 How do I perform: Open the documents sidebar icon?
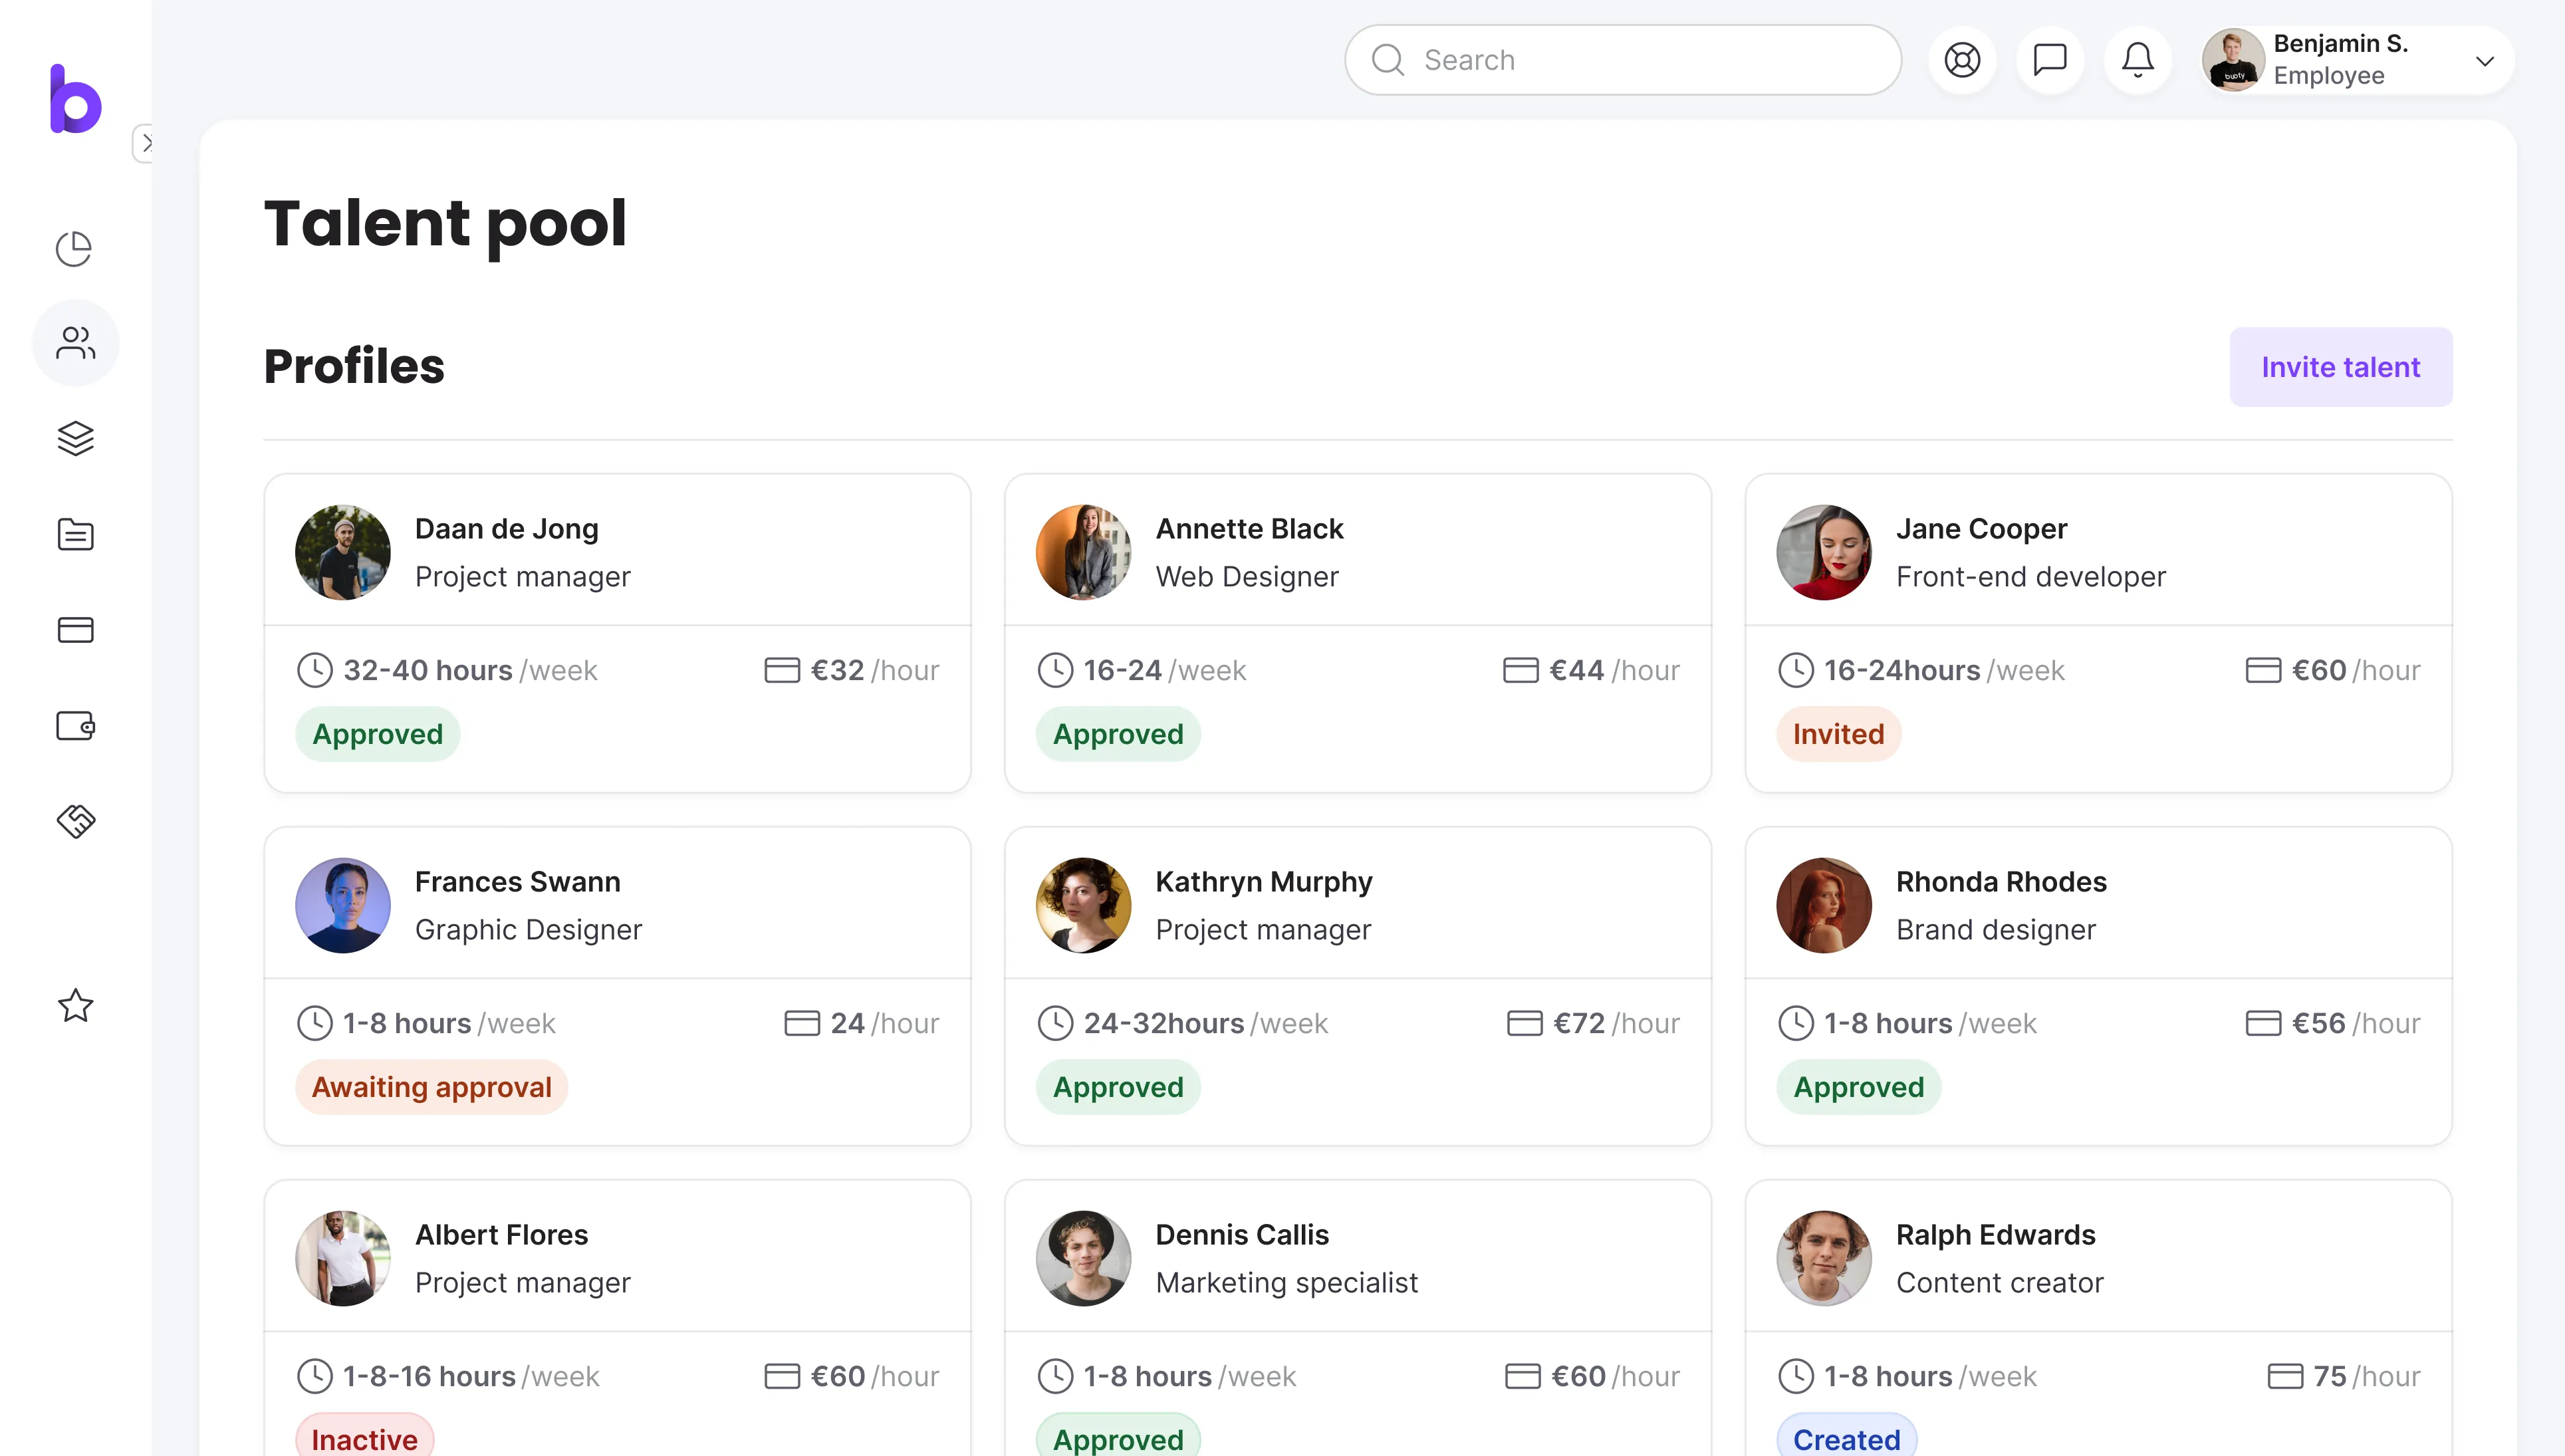pos(76,534)
